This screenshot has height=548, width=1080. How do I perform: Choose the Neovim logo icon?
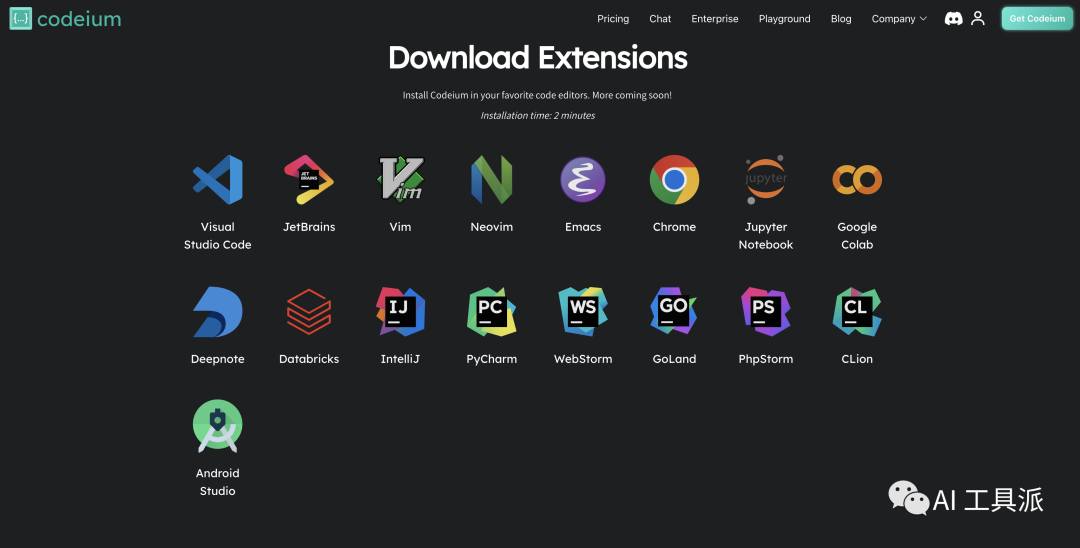point(492,180)
